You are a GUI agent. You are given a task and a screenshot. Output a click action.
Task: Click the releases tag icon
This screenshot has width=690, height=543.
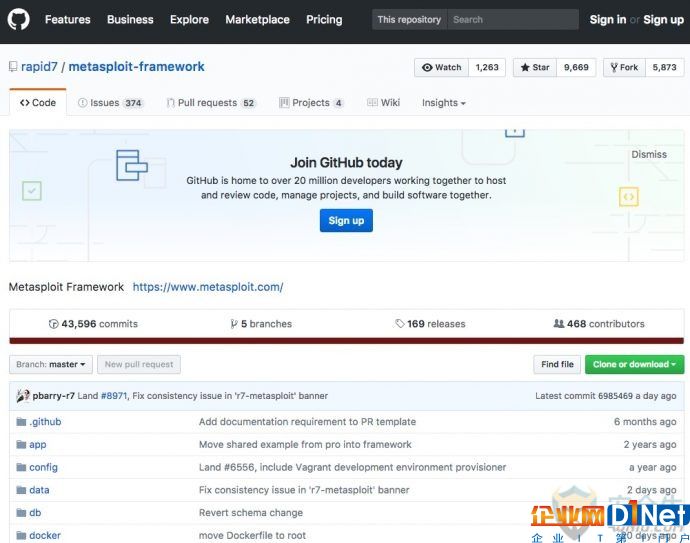(x=400, y=324)
